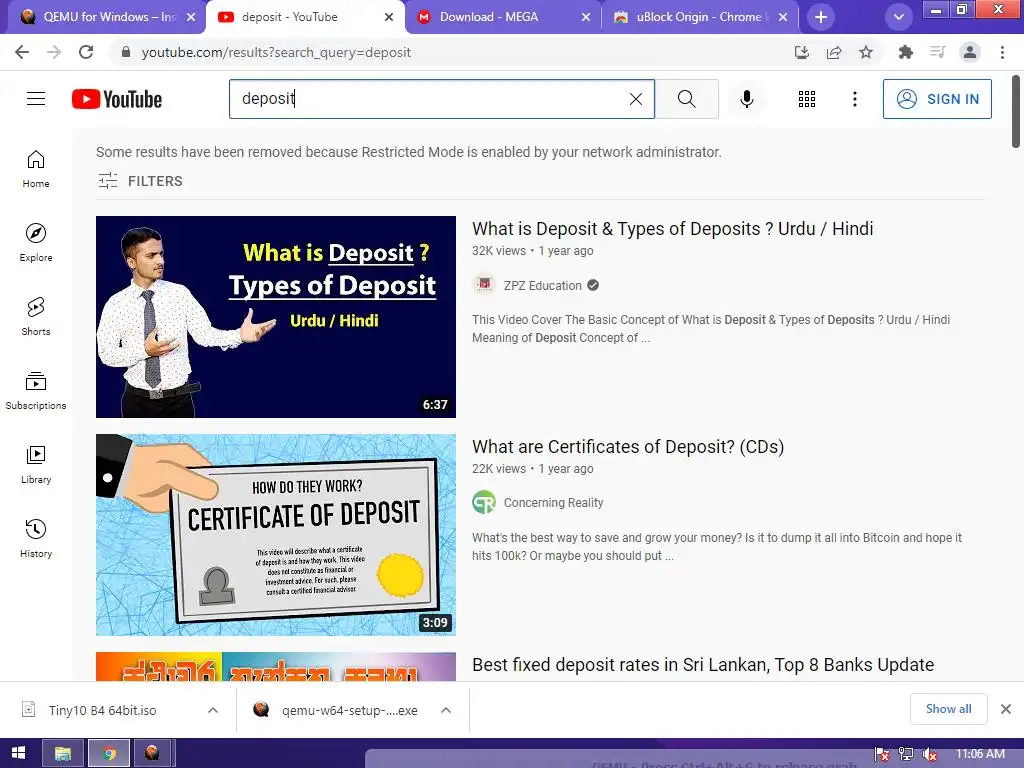1024x768 pixels.
Task: Open History in sidebar
Action: tap(36, 539)
